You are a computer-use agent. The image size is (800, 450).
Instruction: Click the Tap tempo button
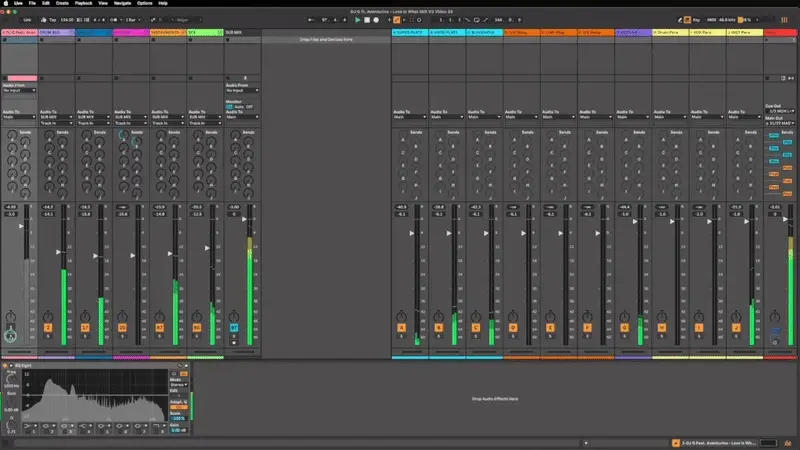[52, 20]
